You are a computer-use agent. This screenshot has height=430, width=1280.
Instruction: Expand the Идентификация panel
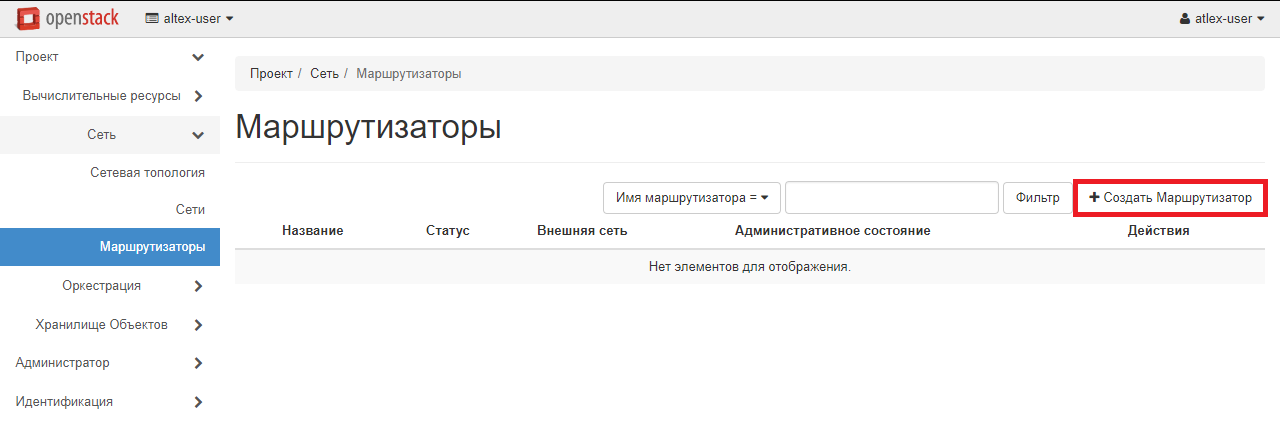(110, 401)
